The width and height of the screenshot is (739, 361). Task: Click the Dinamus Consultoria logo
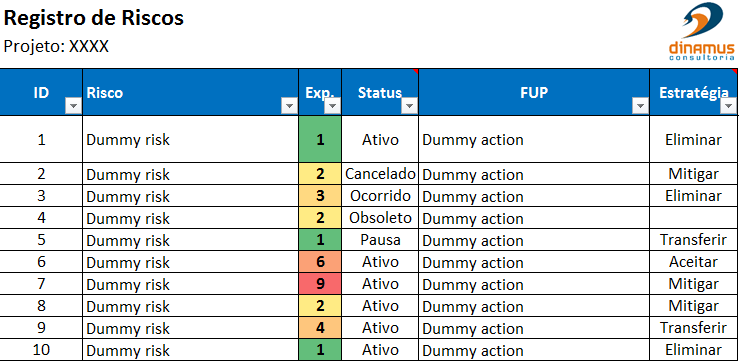701,31
